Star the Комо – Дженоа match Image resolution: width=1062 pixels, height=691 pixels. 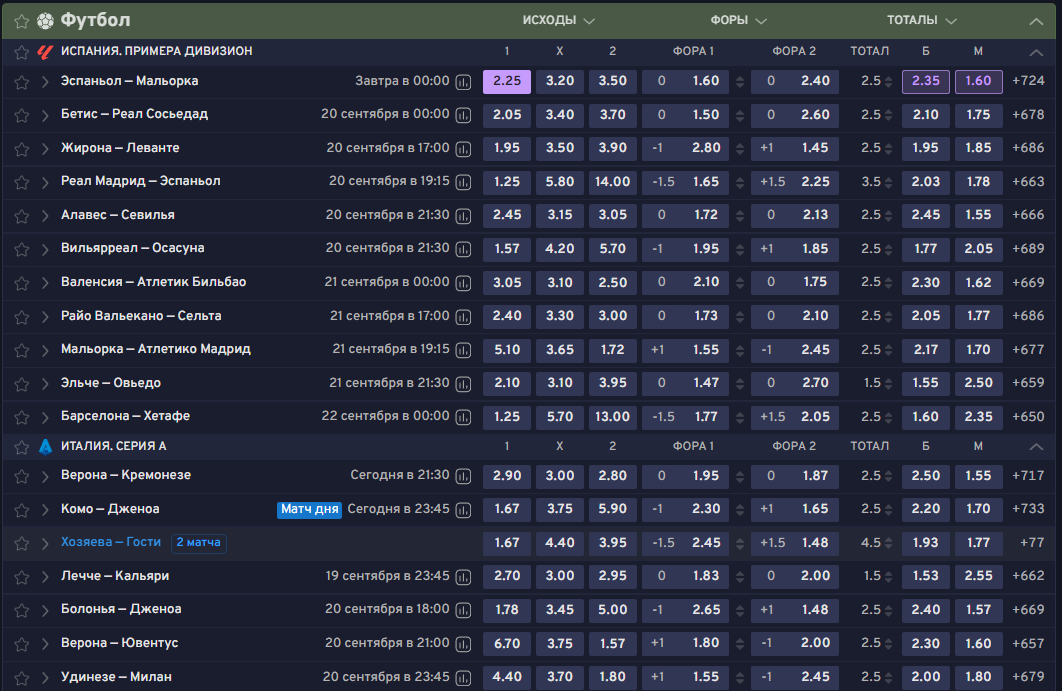(x=22, y=511)
